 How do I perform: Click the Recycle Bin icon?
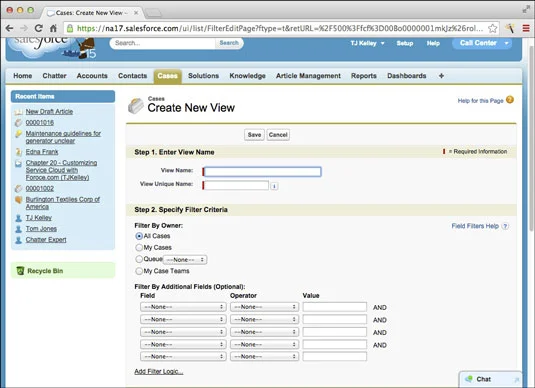[x=20, y=271]
